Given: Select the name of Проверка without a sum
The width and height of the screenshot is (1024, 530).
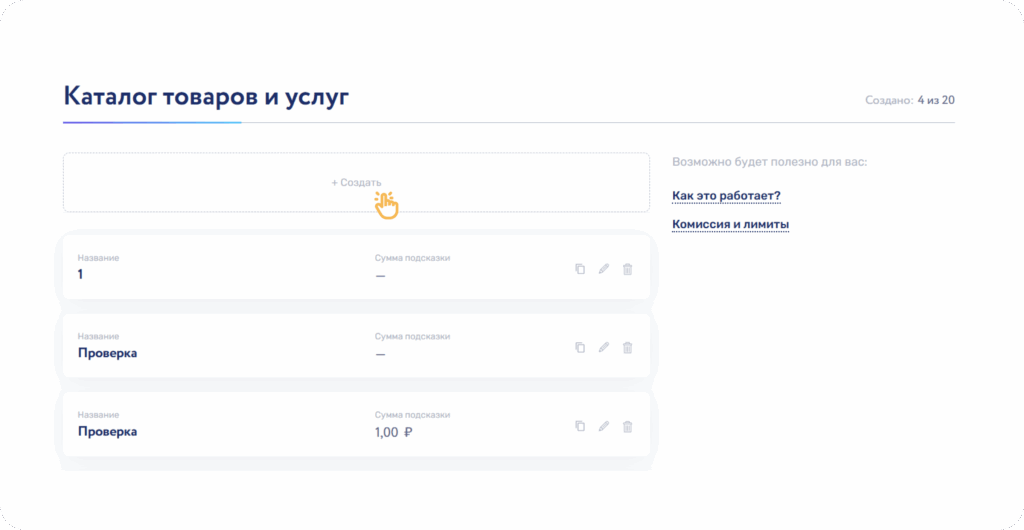Looking at the screenshot, I should [107, 353].
